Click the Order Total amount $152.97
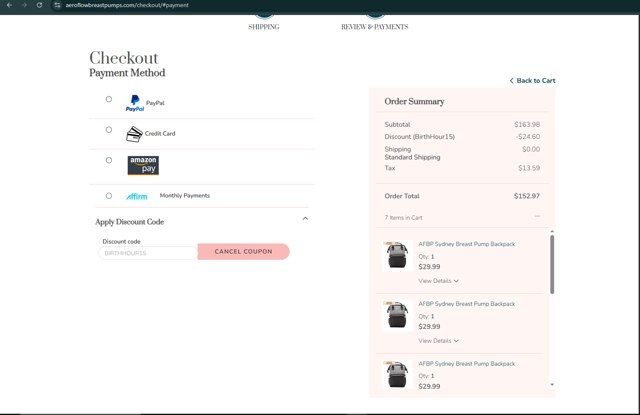640x415 pixels. tap(527, 196)
